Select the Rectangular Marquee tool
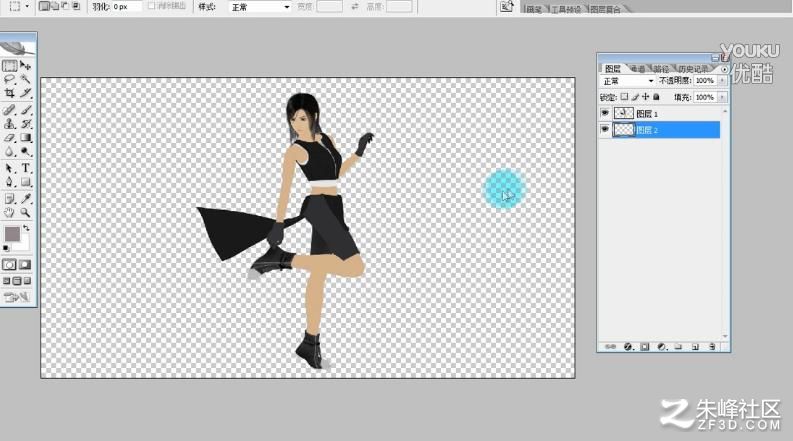Screen dimensions: 793x441 (x=10, y=66)
